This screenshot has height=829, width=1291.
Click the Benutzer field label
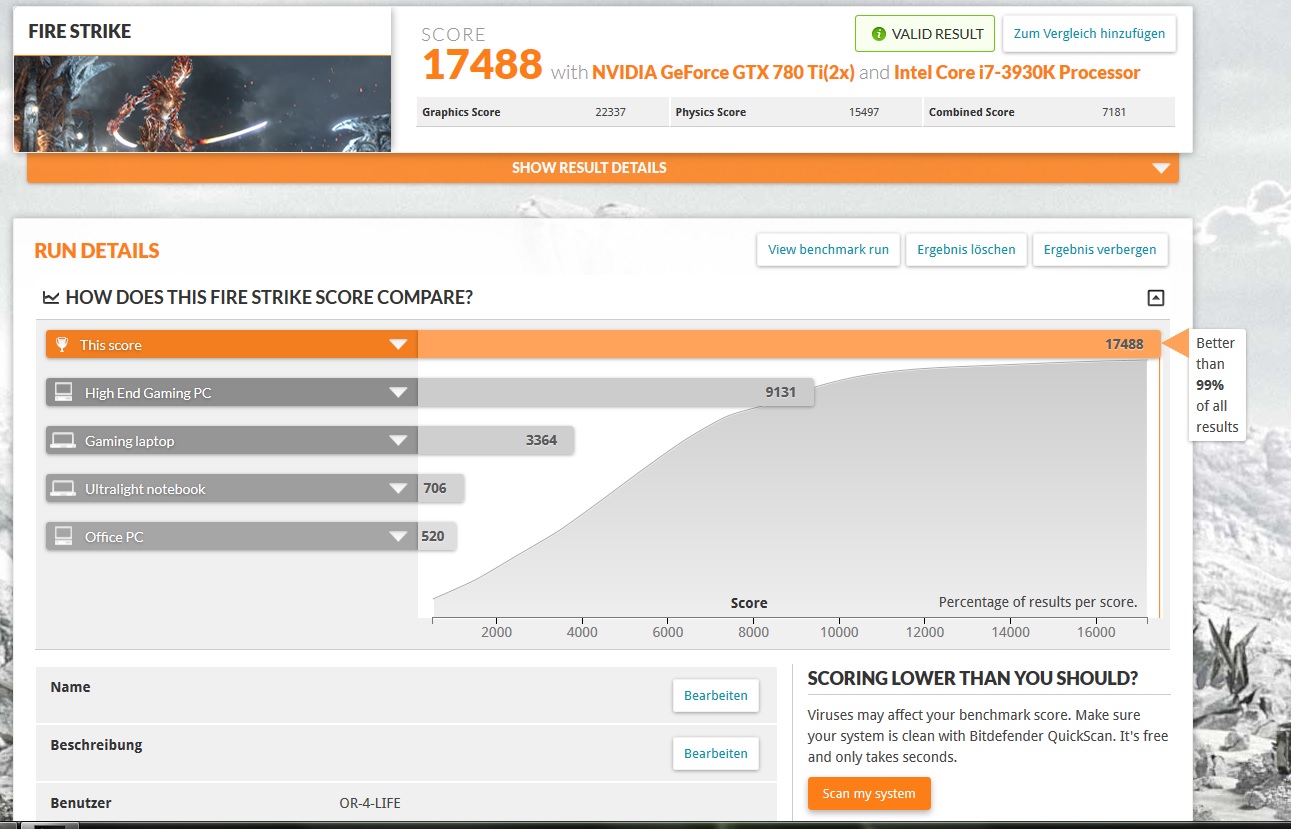click(81, 803)
